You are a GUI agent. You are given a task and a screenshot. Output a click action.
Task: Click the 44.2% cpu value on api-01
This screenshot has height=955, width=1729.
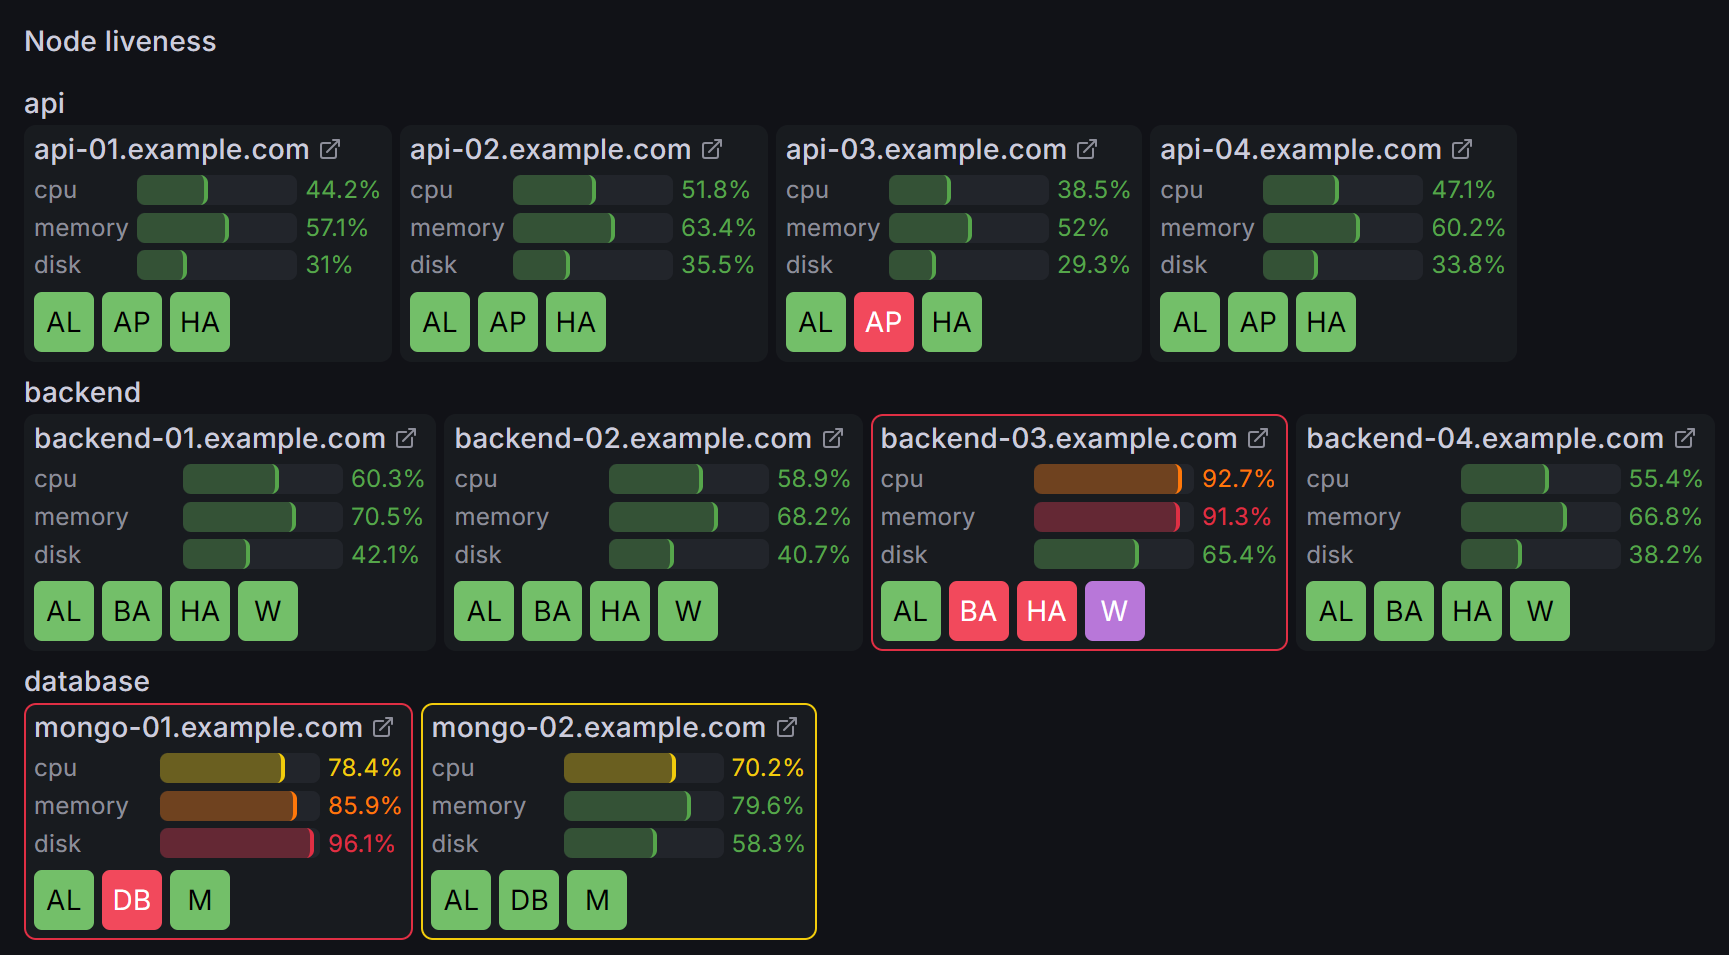[343, 190]
